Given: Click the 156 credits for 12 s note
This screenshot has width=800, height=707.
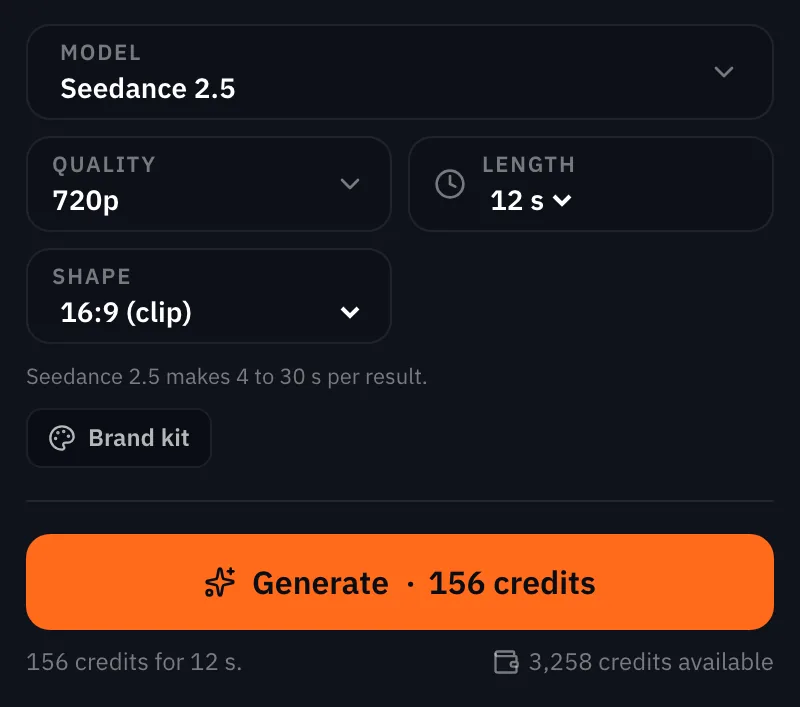Looking at the screenshot, I should (x=134, y=662).
